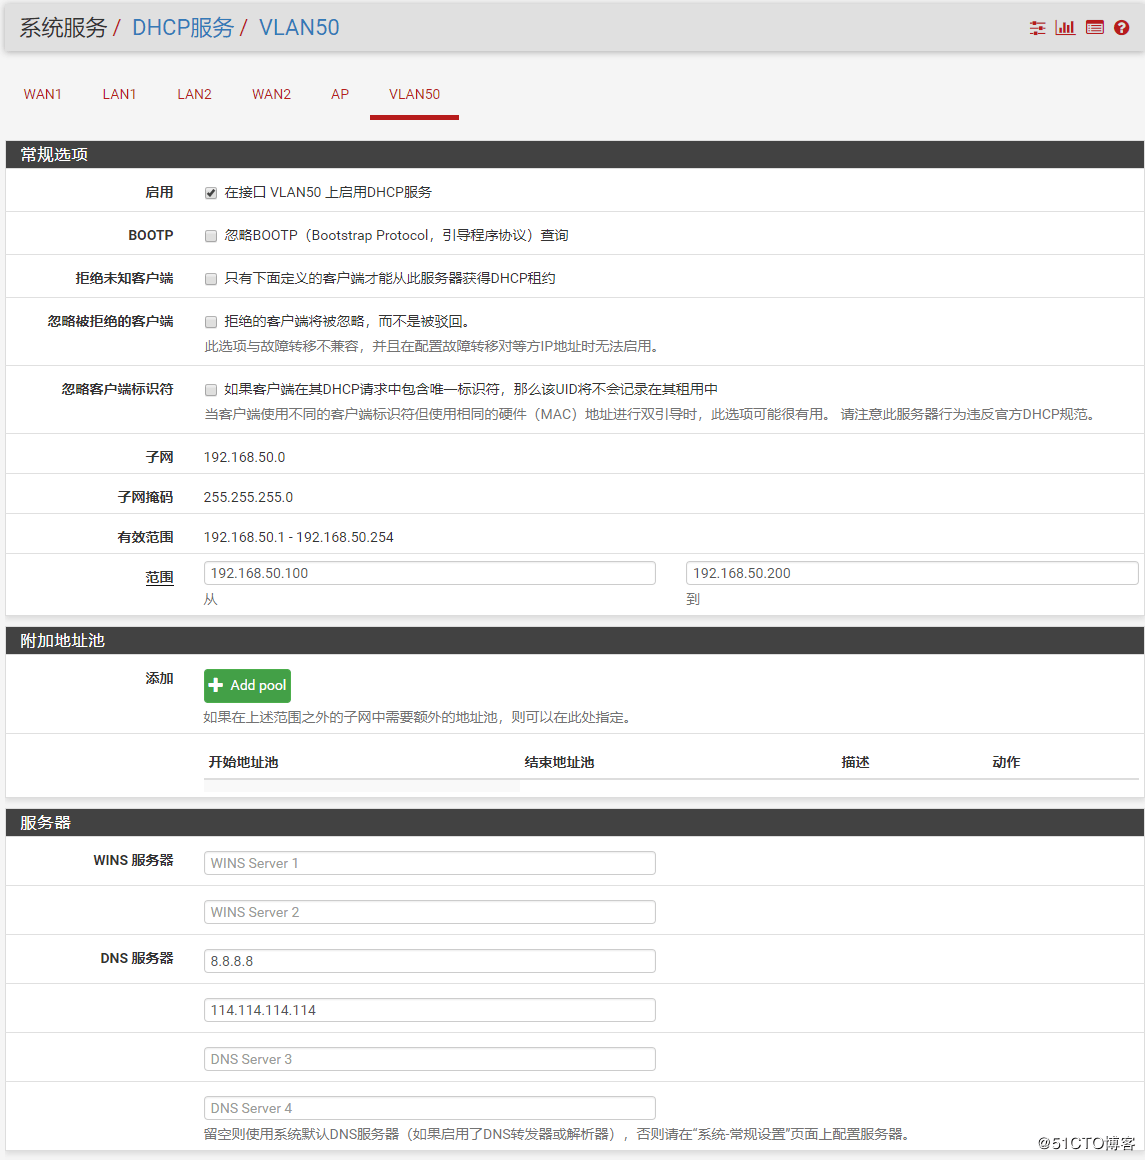Switch to the WAN1 tab
The height and width of the screenshot is (1160, 1145).
43,94
